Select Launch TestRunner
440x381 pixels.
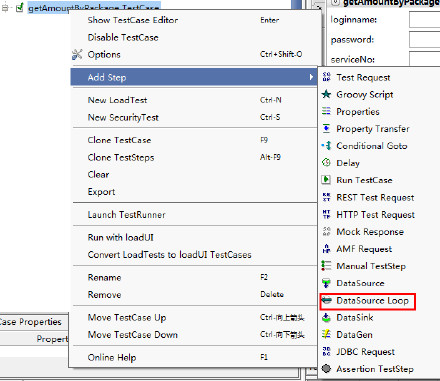[195, 215]
